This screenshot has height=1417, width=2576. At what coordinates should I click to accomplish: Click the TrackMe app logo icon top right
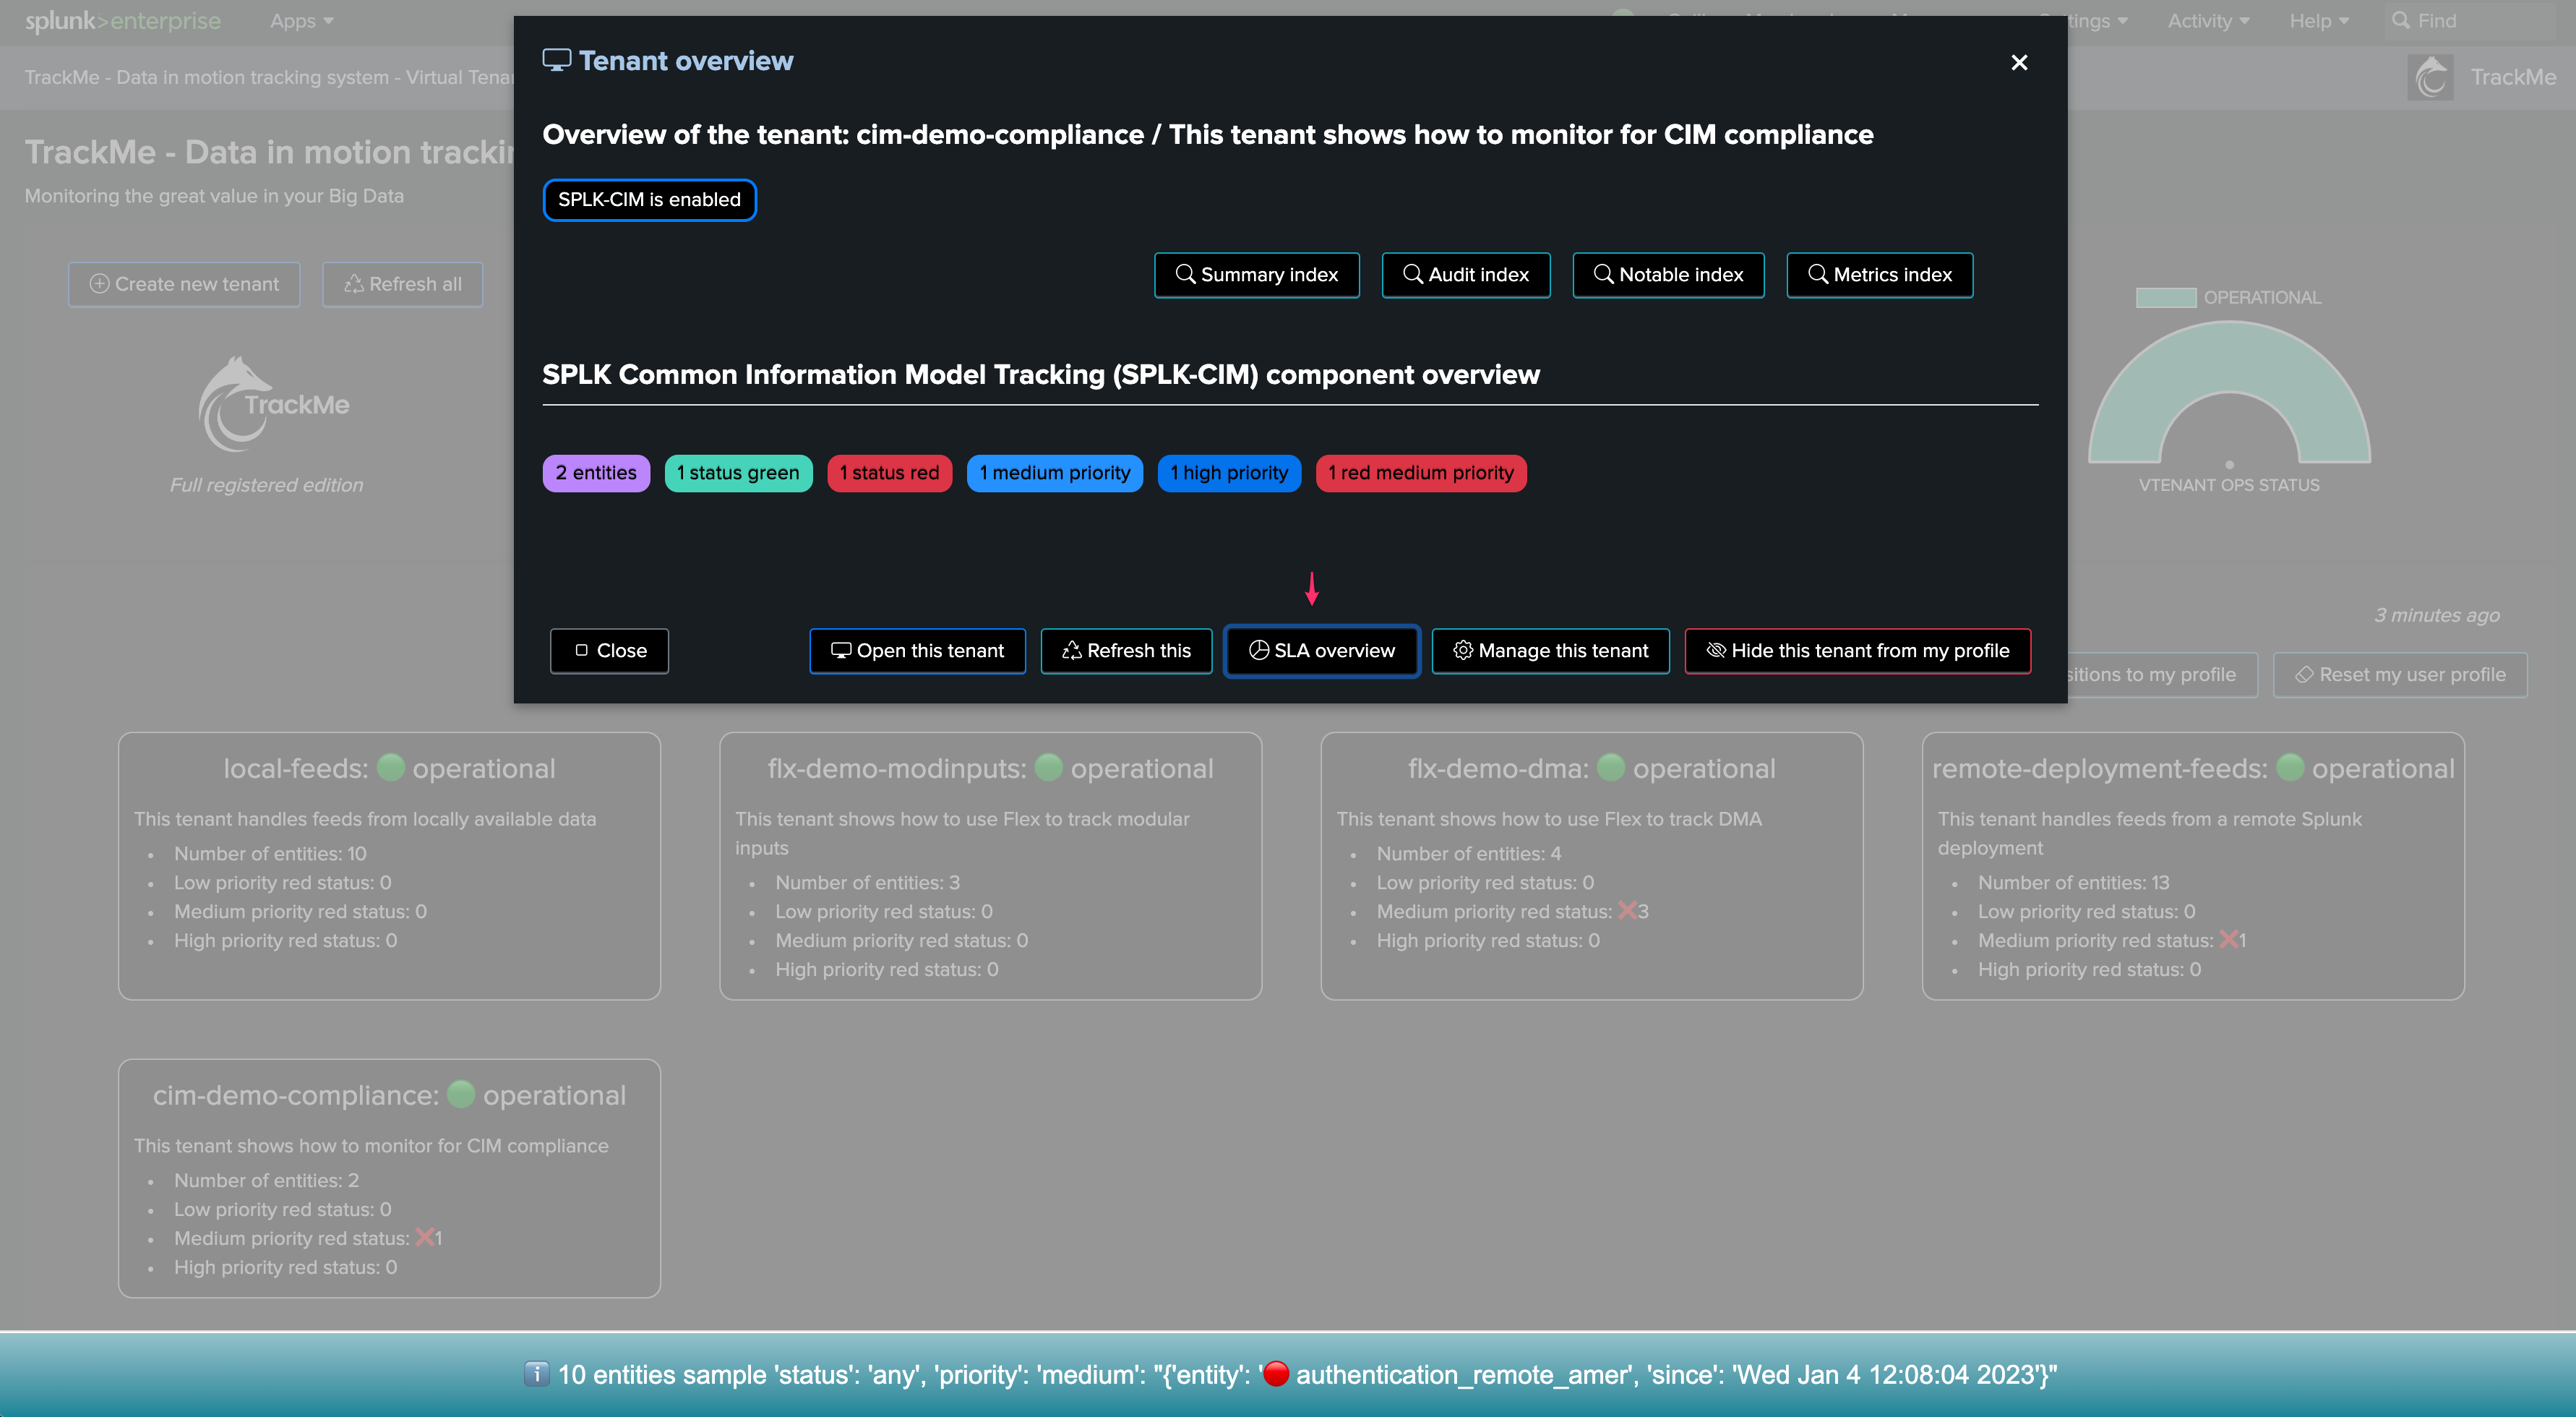click(2430, 77)
